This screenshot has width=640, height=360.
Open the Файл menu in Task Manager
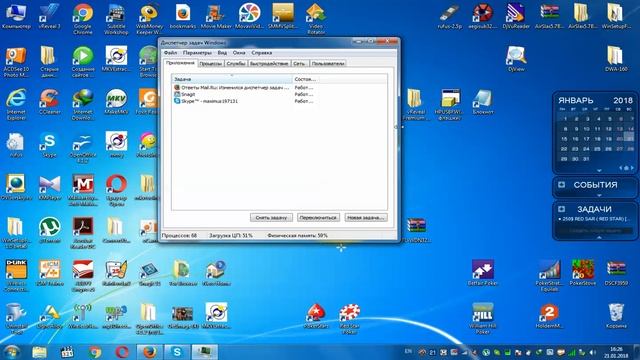point(170,53)
